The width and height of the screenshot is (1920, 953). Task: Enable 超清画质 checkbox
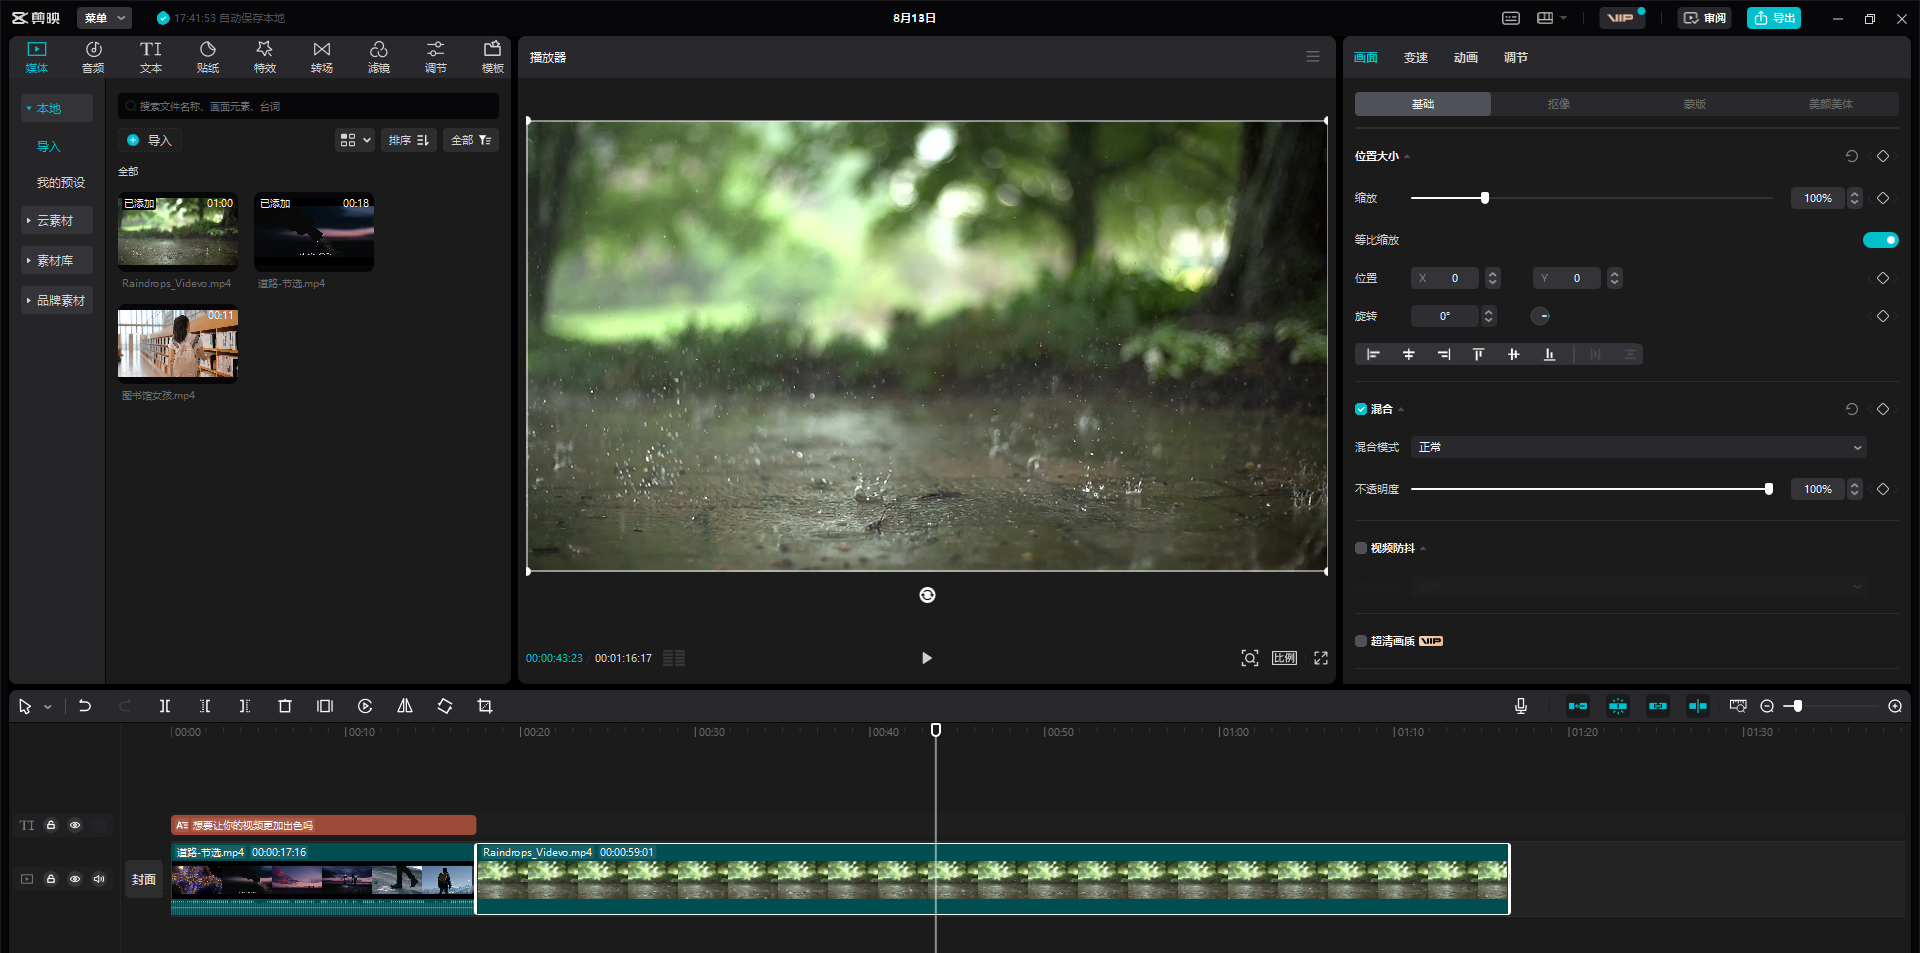1361,641
